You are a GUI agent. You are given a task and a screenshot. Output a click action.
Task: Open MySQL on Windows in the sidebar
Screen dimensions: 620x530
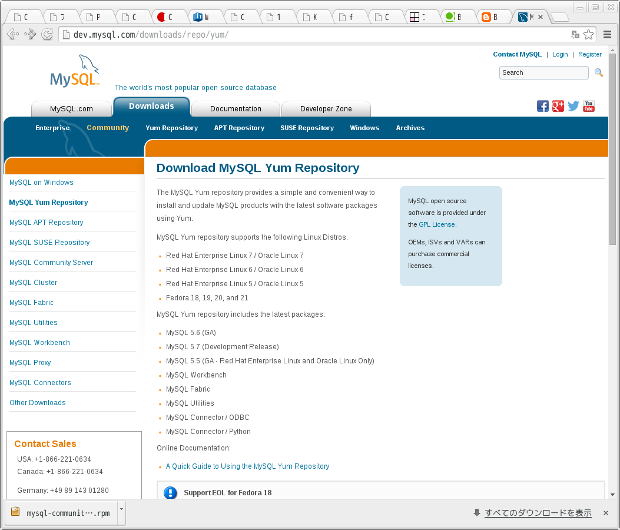pyautogui.click(x=42, y=182)
